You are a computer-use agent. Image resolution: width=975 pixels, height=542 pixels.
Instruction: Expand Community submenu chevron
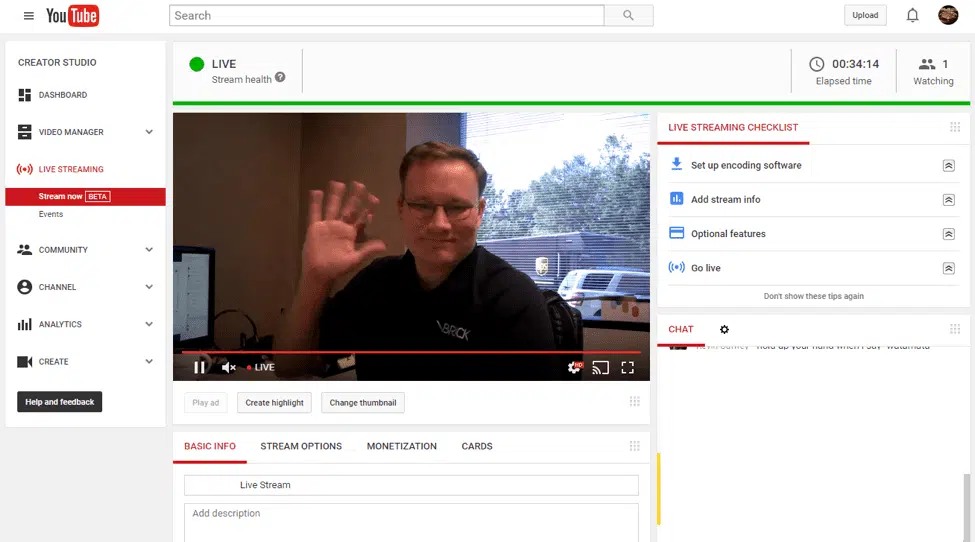pos(149,250)
